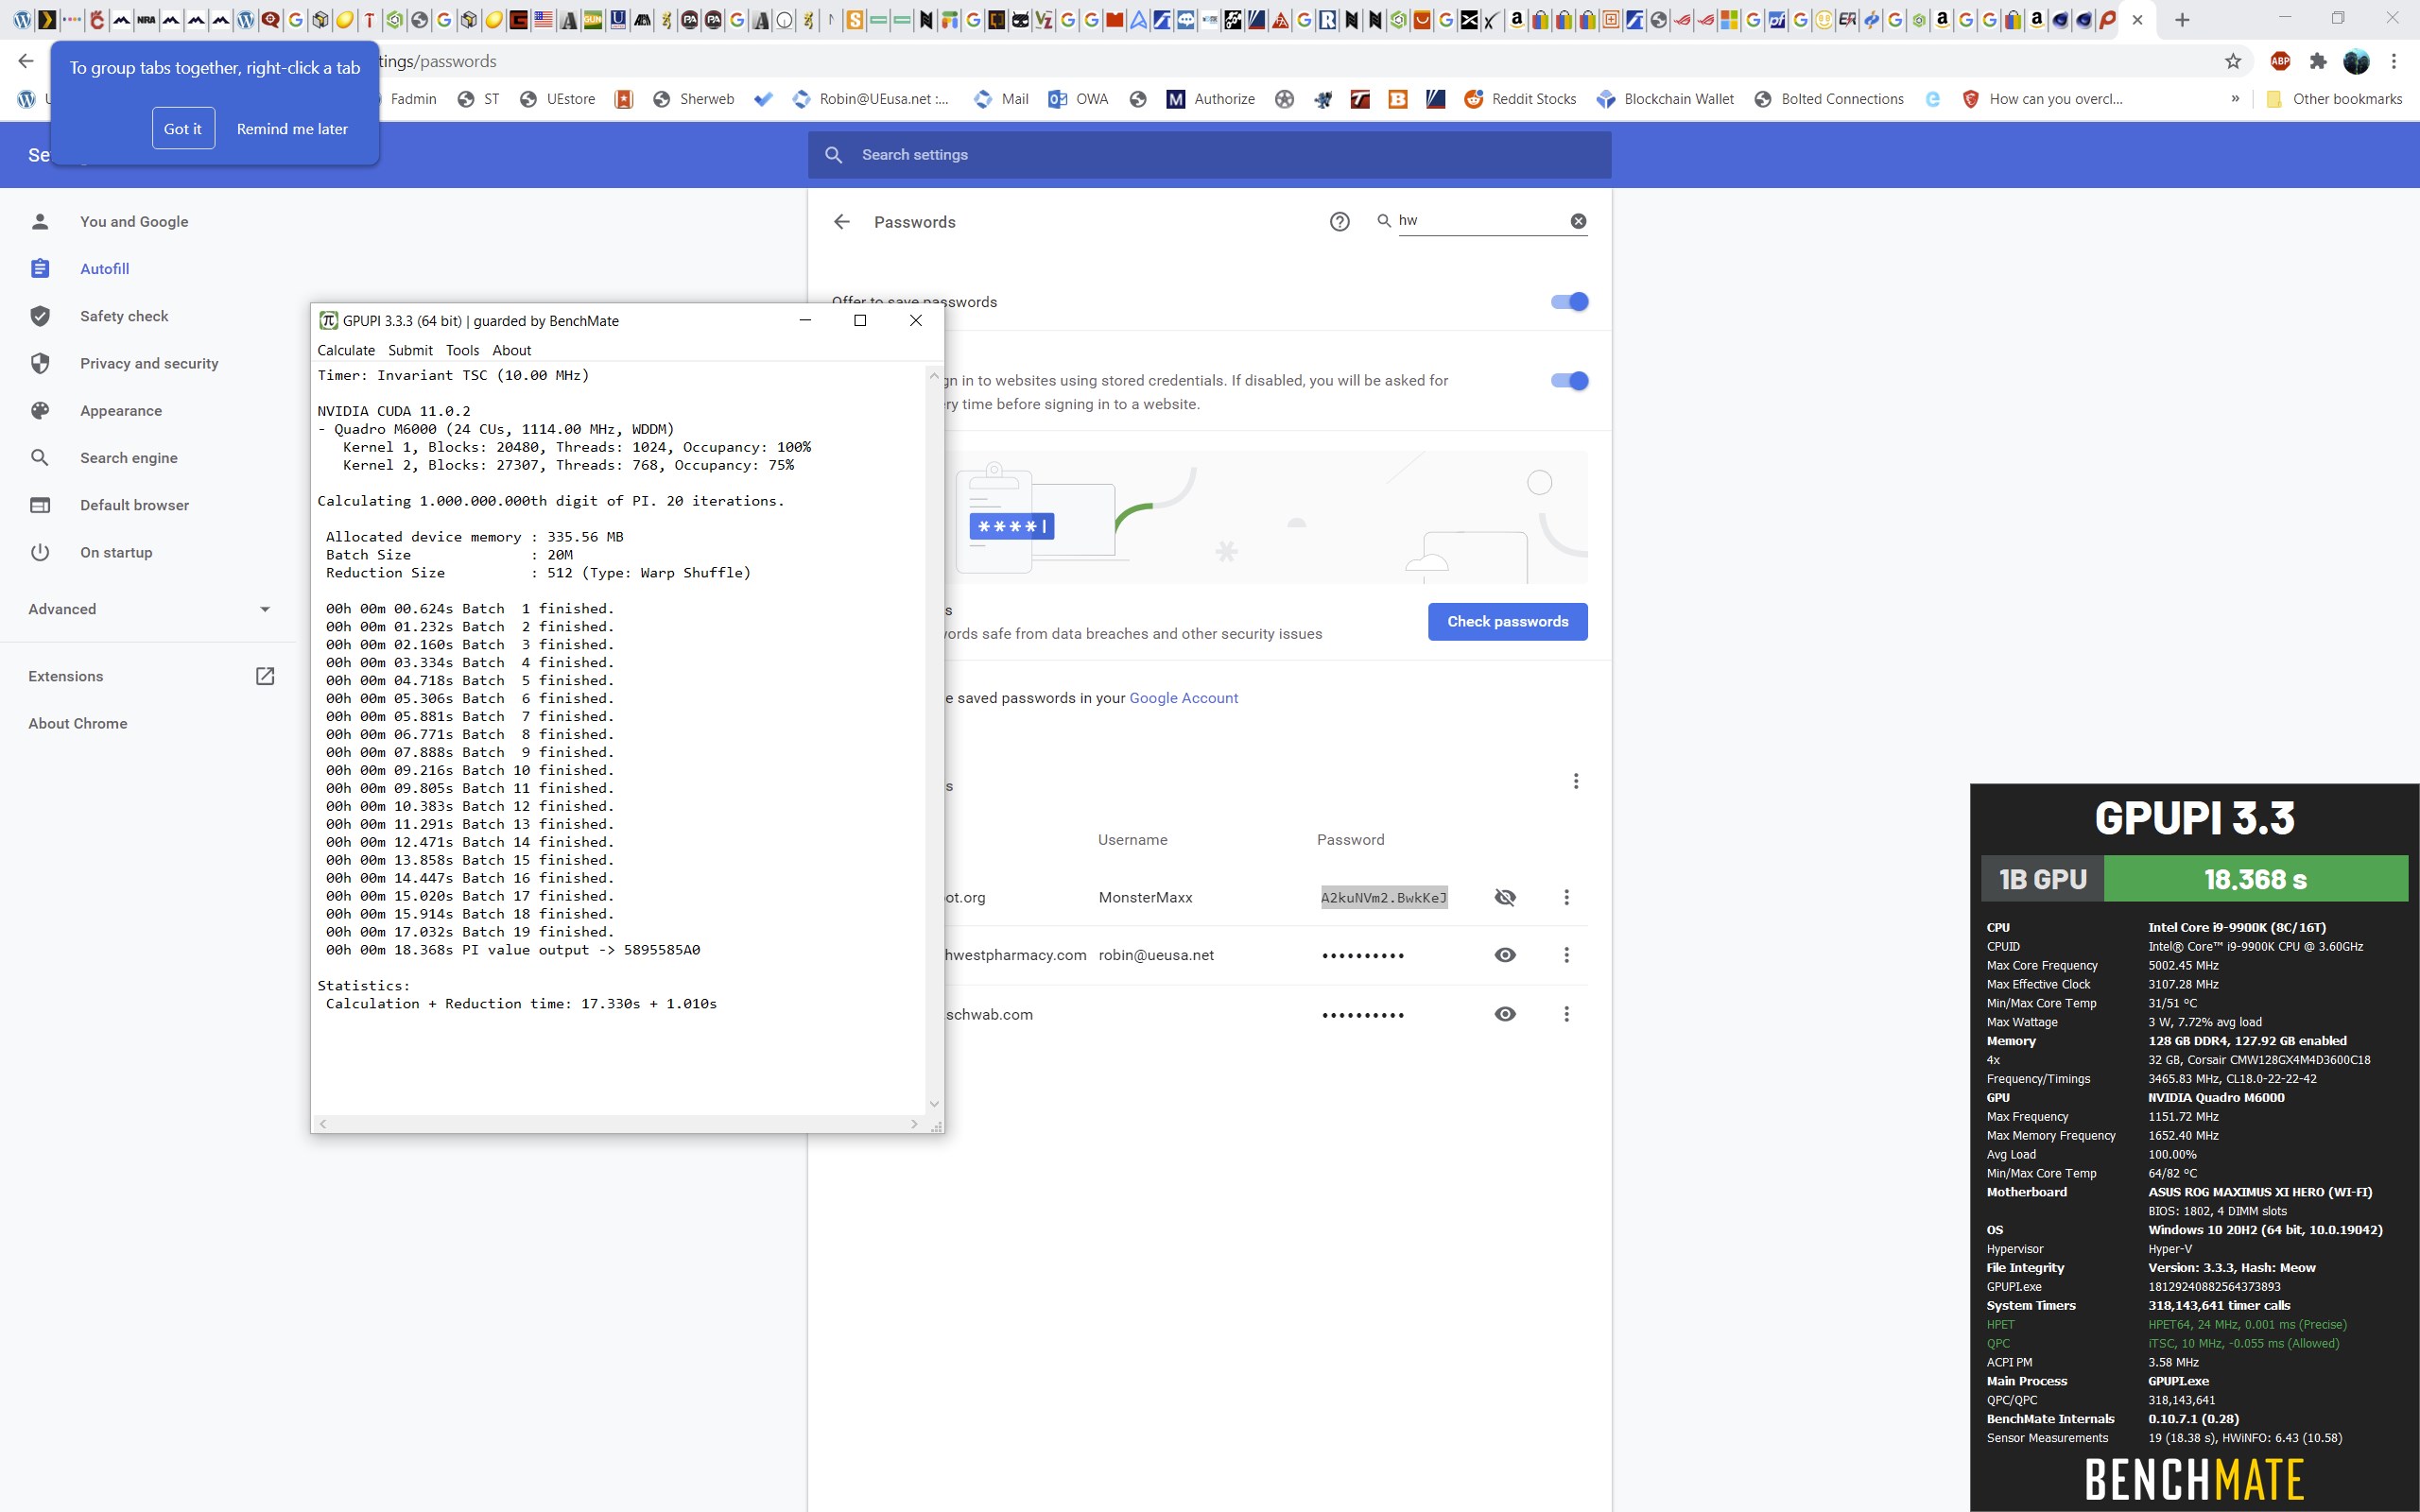Open the Sherweb bookmark
This screenshot has width=2420, height=1512.
[693, 99]
